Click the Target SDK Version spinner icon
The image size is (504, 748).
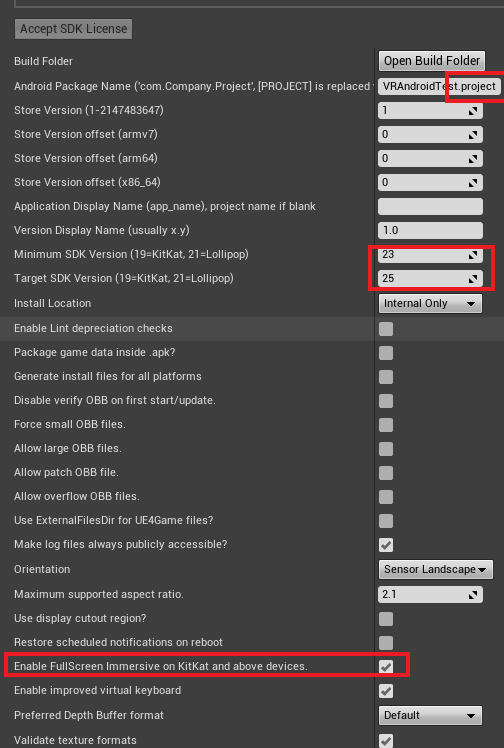[x=473, y=279]
